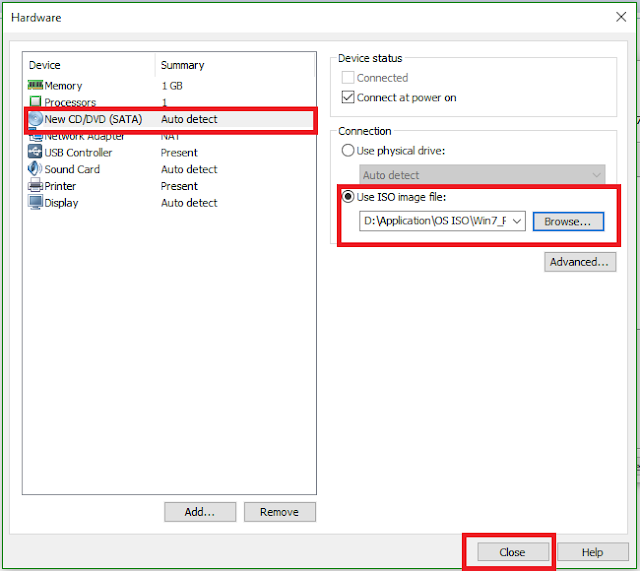Viewport: 640px width, 571px height.
Task: Click the Add... hardware button
Action: click(200, 511)
